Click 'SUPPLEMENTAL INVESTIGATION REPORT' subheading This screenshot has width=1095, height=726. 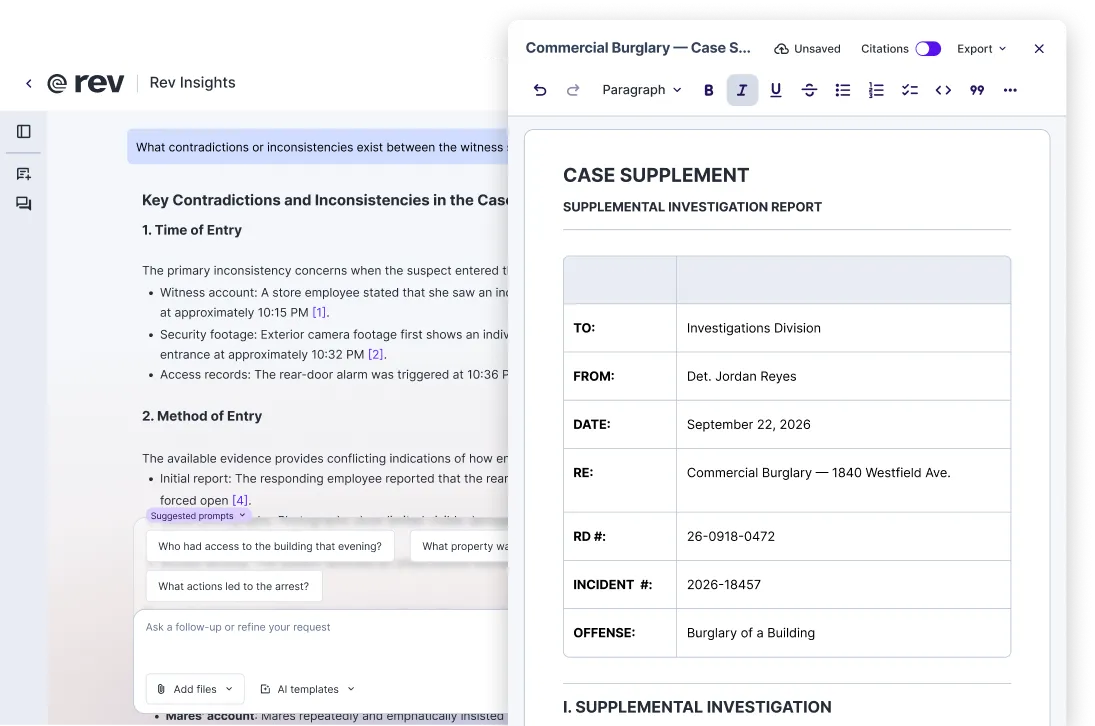click(692, 207)
